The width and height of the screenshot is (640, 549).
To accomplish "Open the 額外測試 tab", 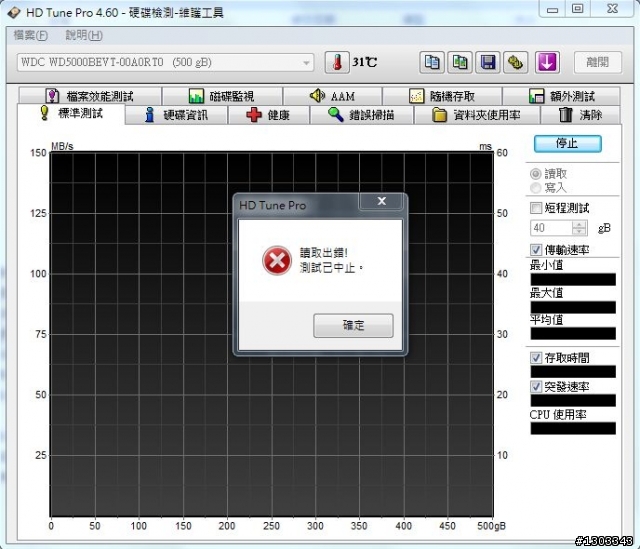I will coord(561,96).
